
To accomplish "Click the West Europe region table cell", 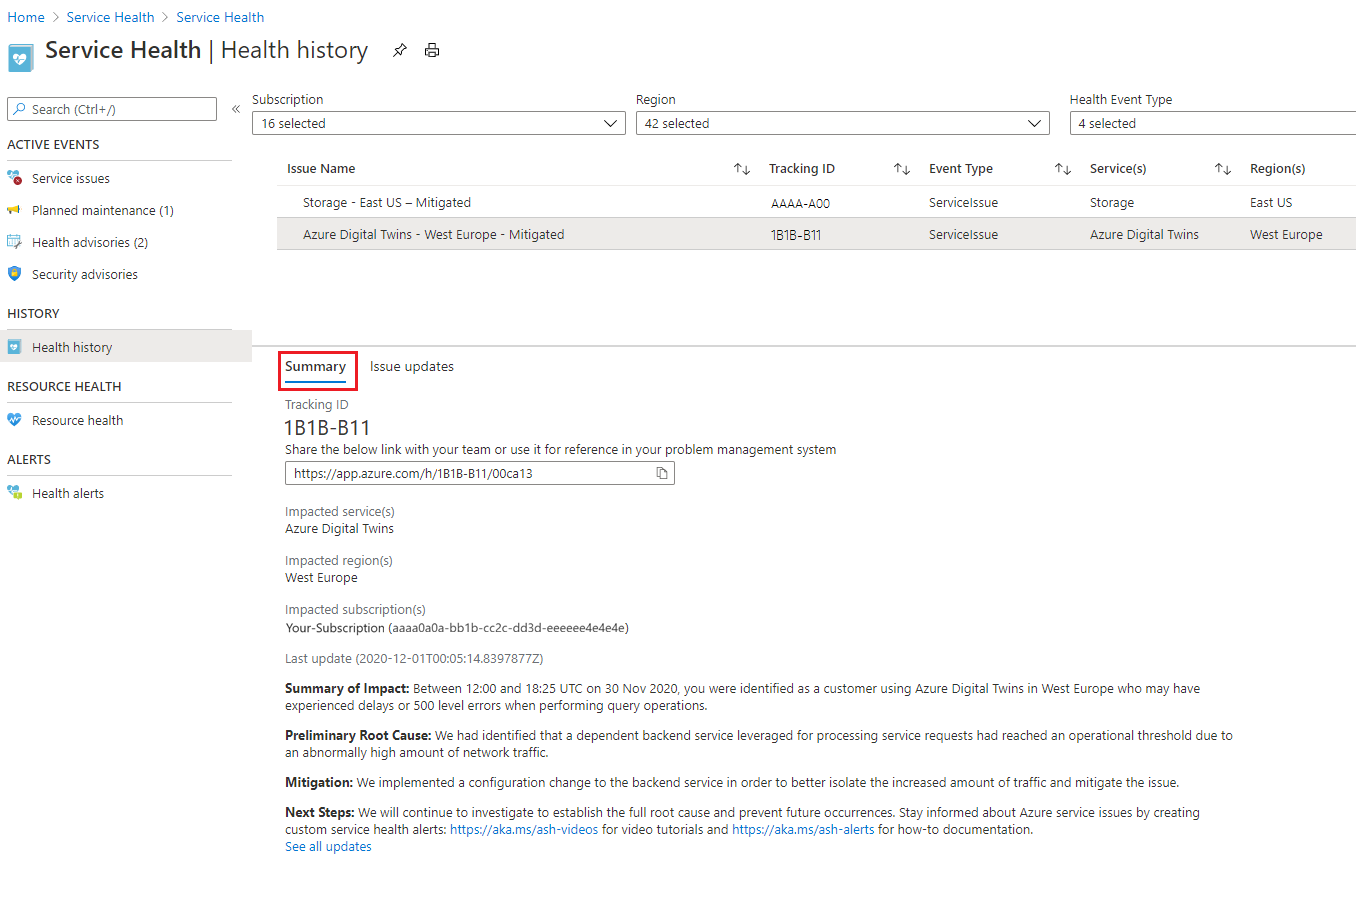I will [x=1286, y=235].
